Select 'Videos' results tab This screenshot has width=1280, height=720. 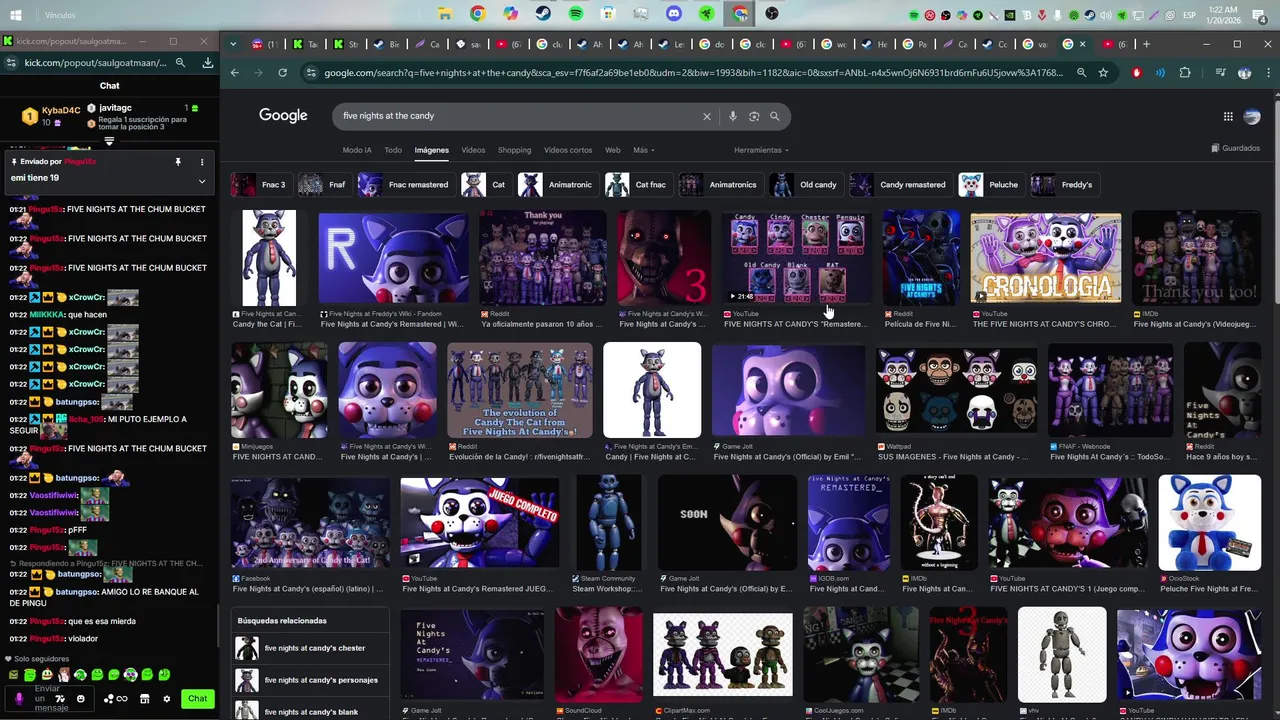[473, 150]
